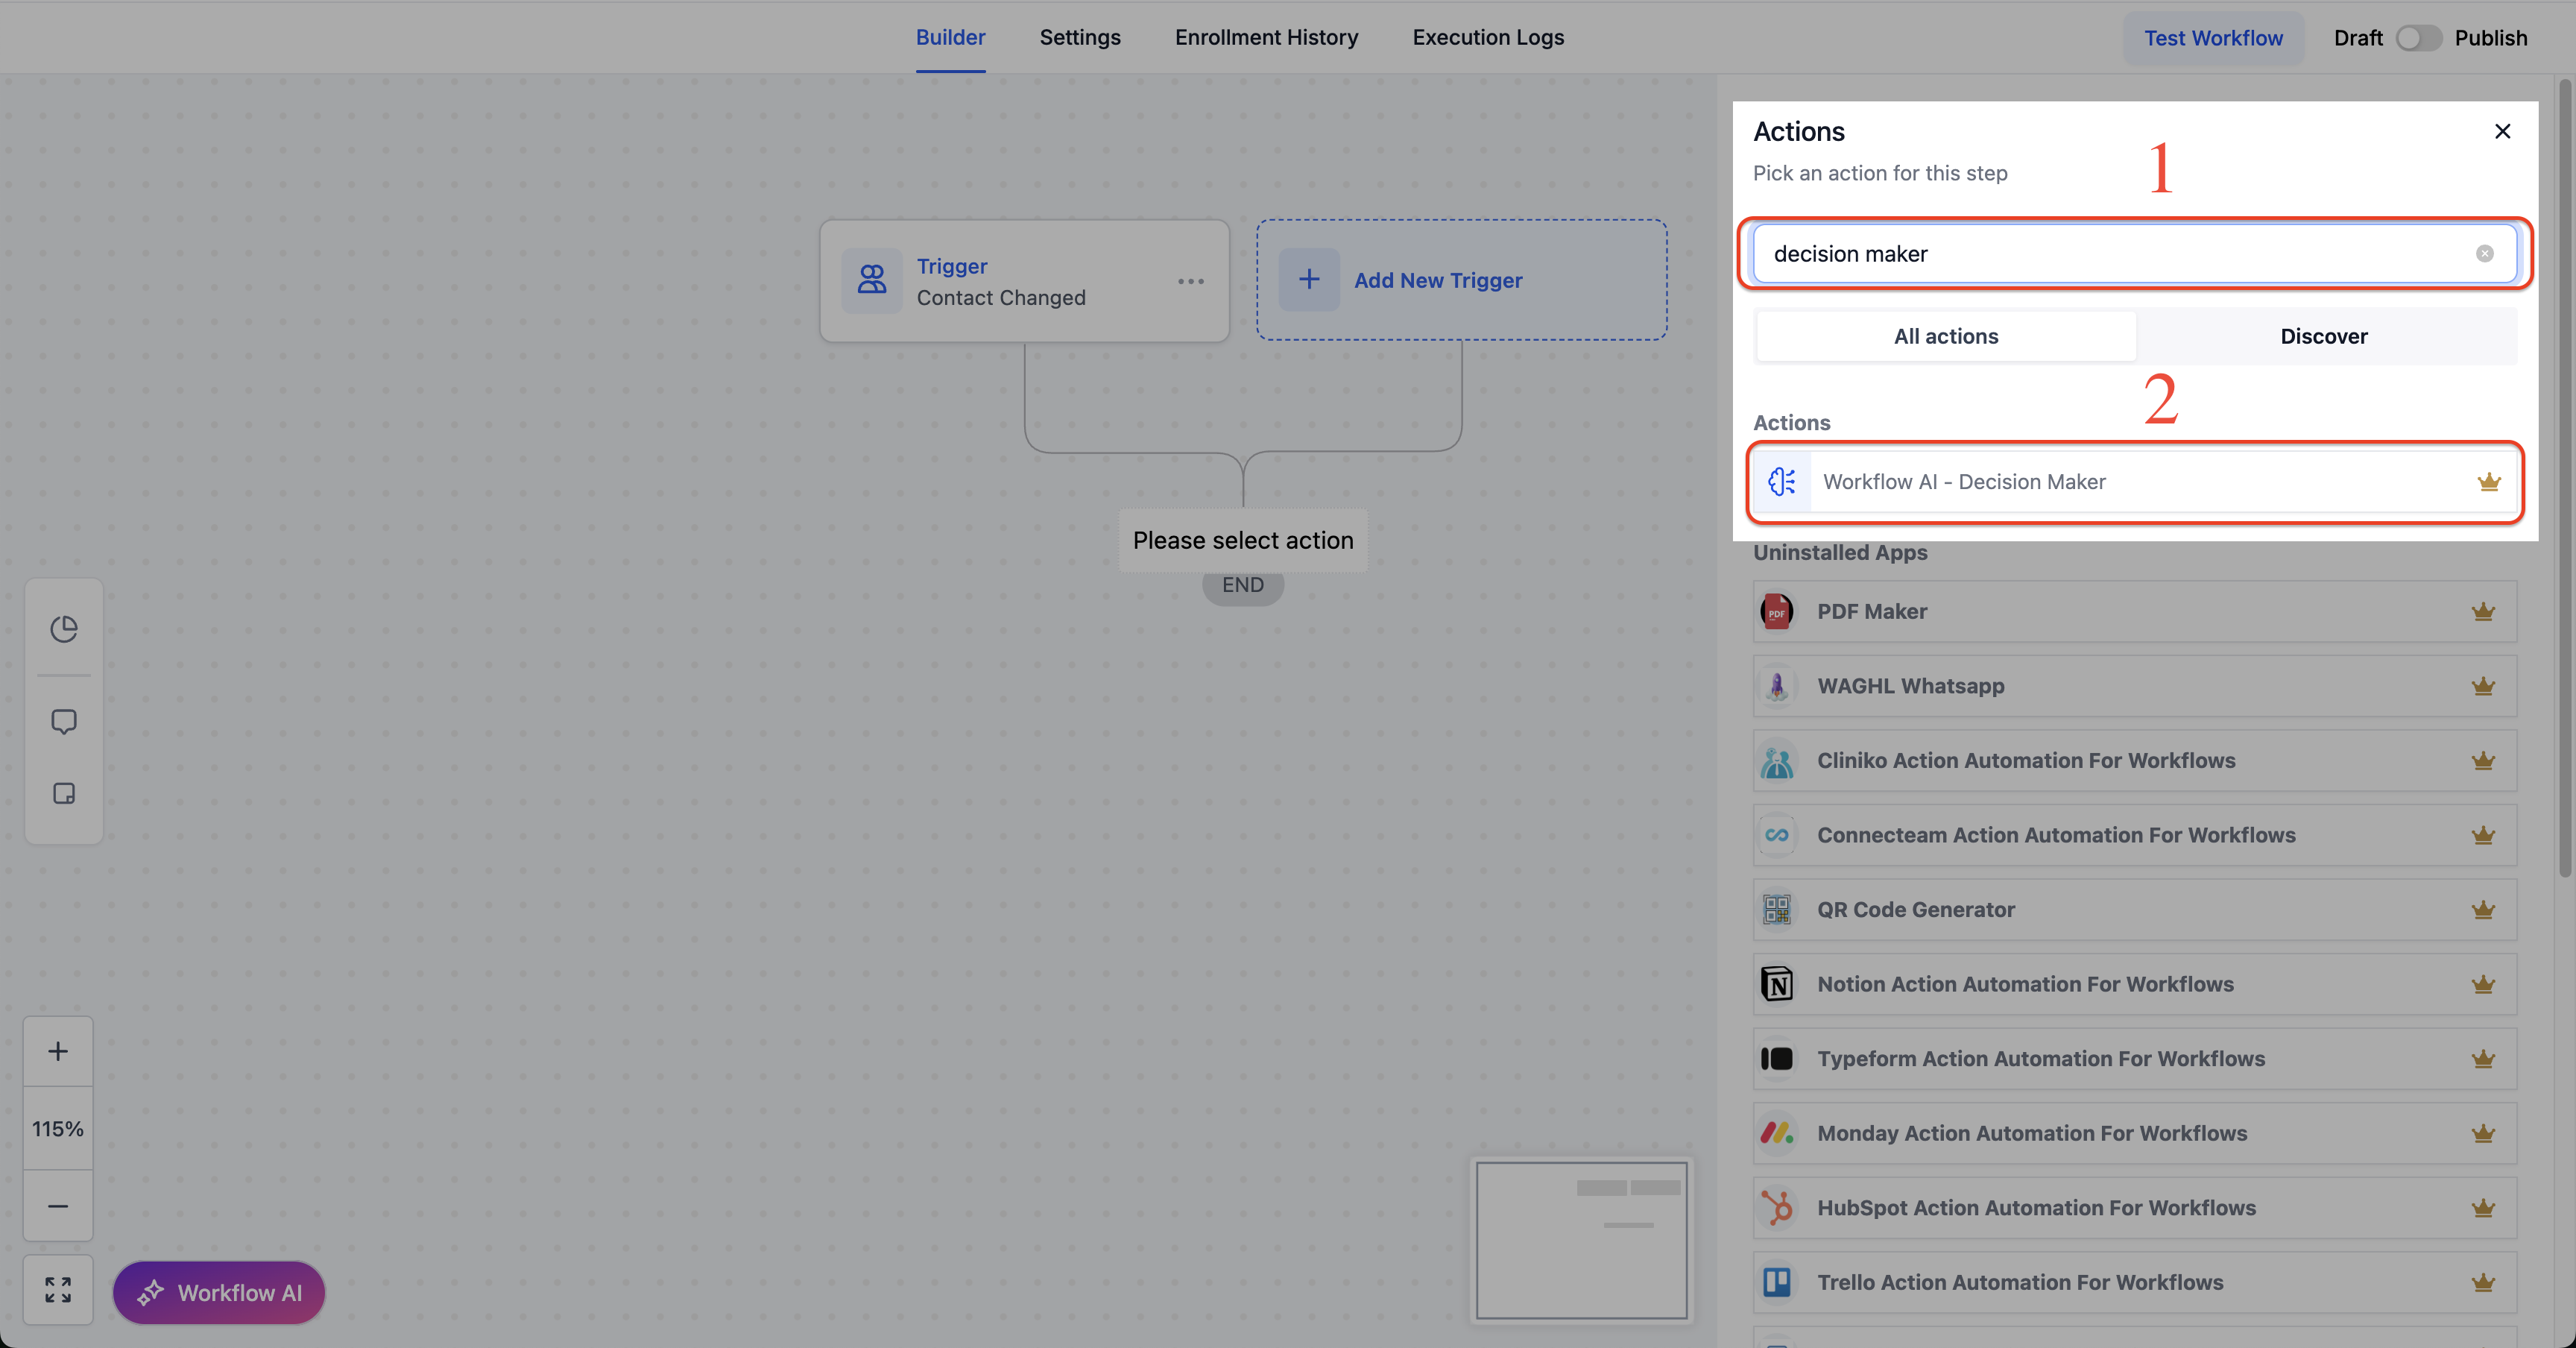
Task: Click the Notion app icon
Action: pos(1777,985)
